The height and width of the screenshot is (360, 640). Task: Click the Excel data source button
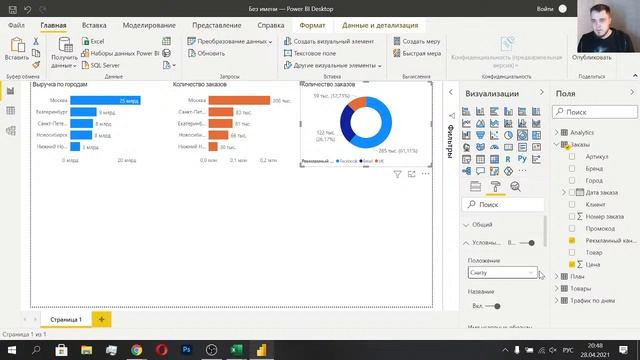pyautogui.click(x=93, y=41)
